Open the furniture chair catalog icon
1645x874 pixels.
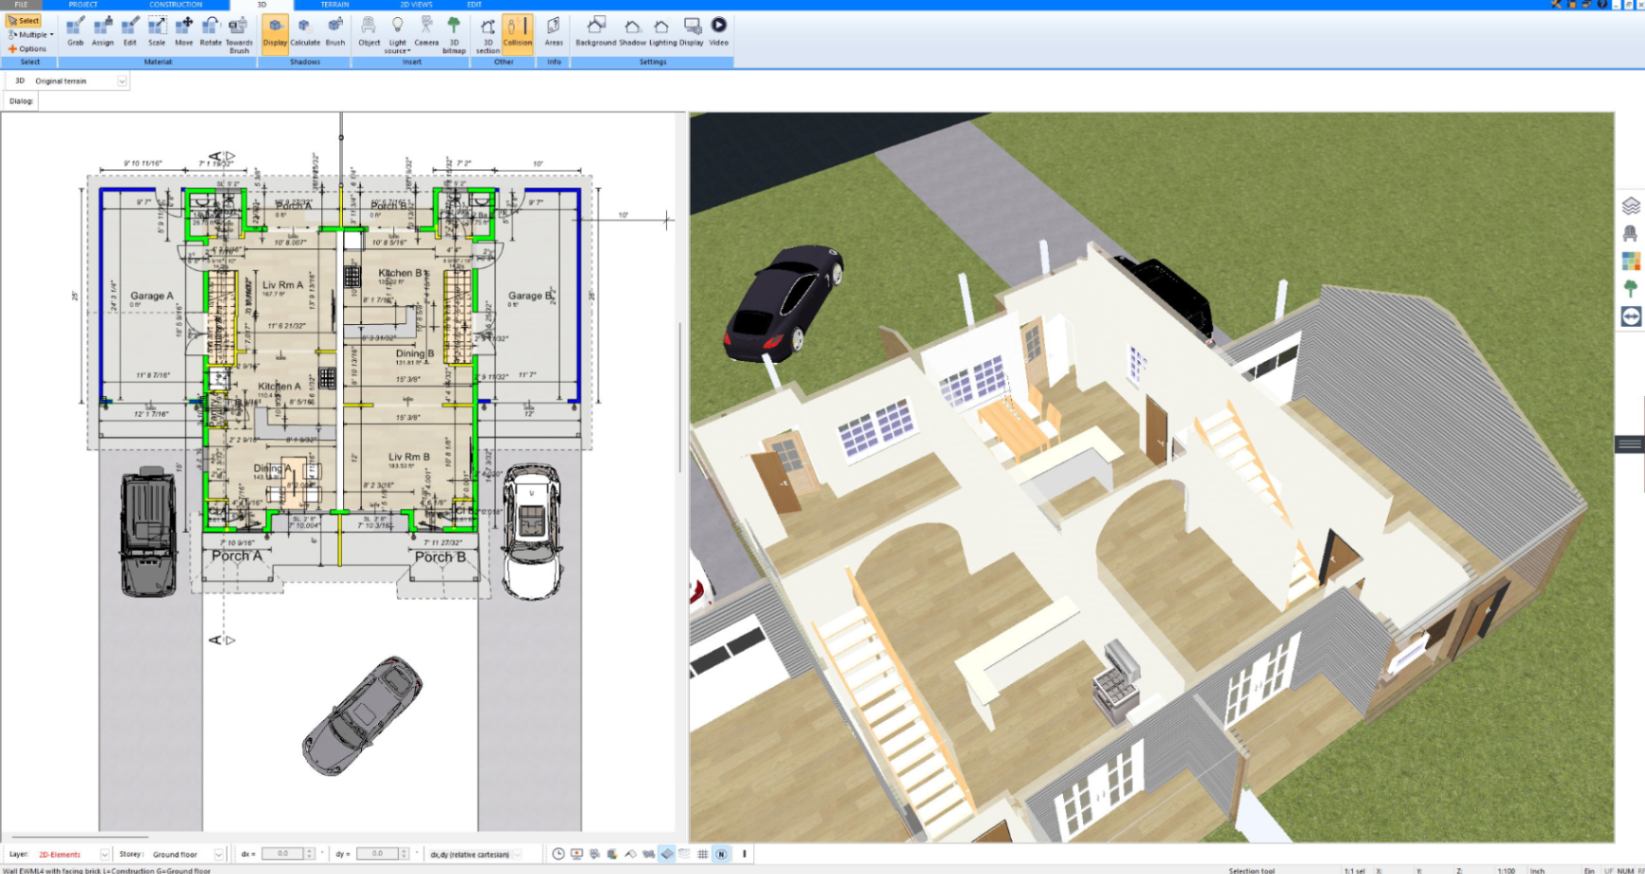1631,233
